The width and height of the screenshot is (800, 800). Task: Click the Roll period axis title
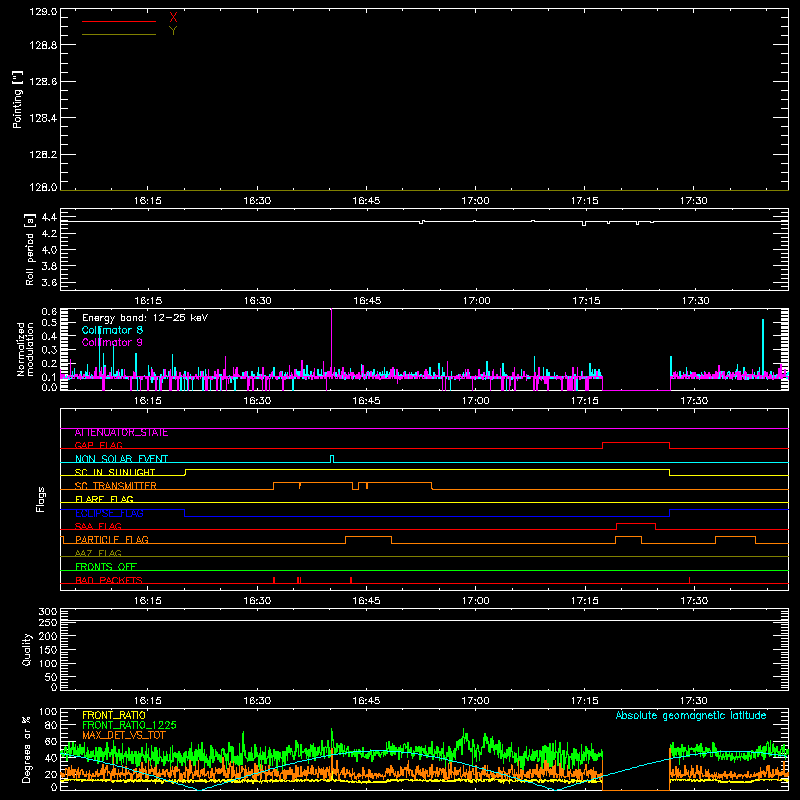click(x=30, y=249)
